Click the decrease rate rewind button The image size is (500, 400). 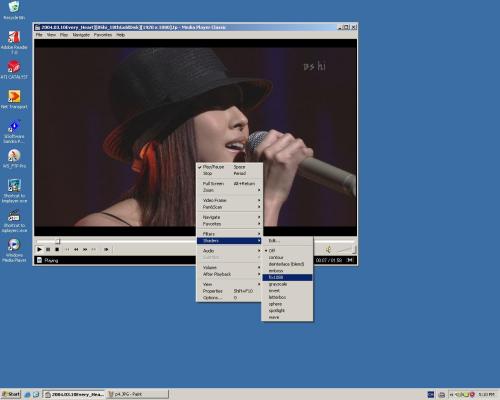pyautogui.click(x=76, y=249)
